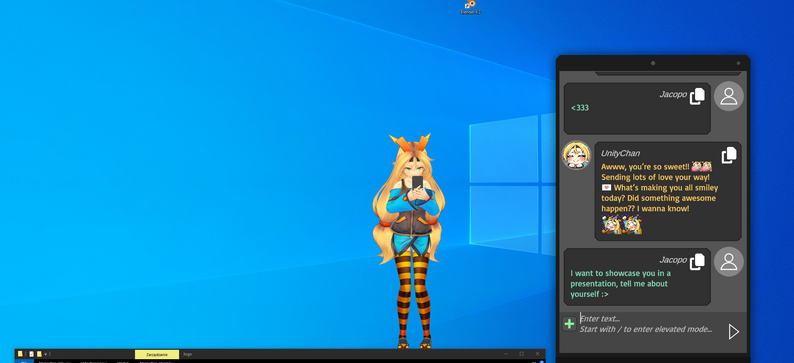Click the "logo" title in File Explorer
The image size is (794, 363).
point(188,354)
